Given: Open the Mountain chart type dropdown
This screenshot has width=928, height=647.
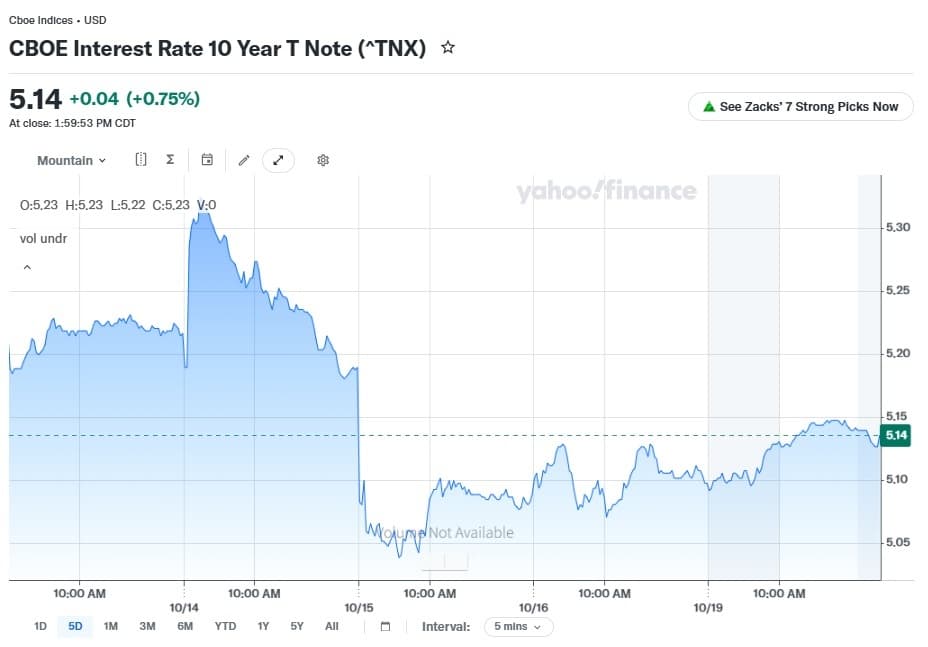Looking at the screenshot, I should [71, 160].
